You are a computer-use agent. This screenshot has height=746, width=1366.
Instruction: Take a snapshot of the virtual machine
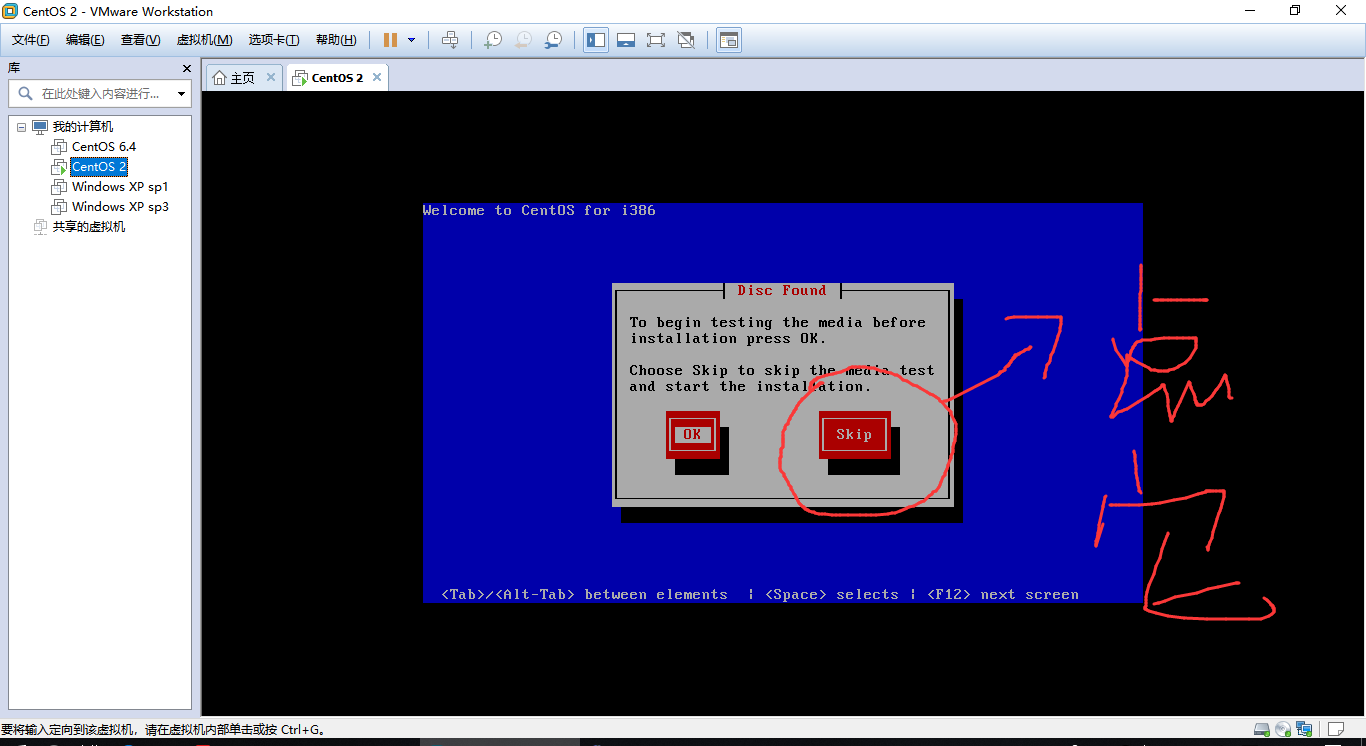492,40
